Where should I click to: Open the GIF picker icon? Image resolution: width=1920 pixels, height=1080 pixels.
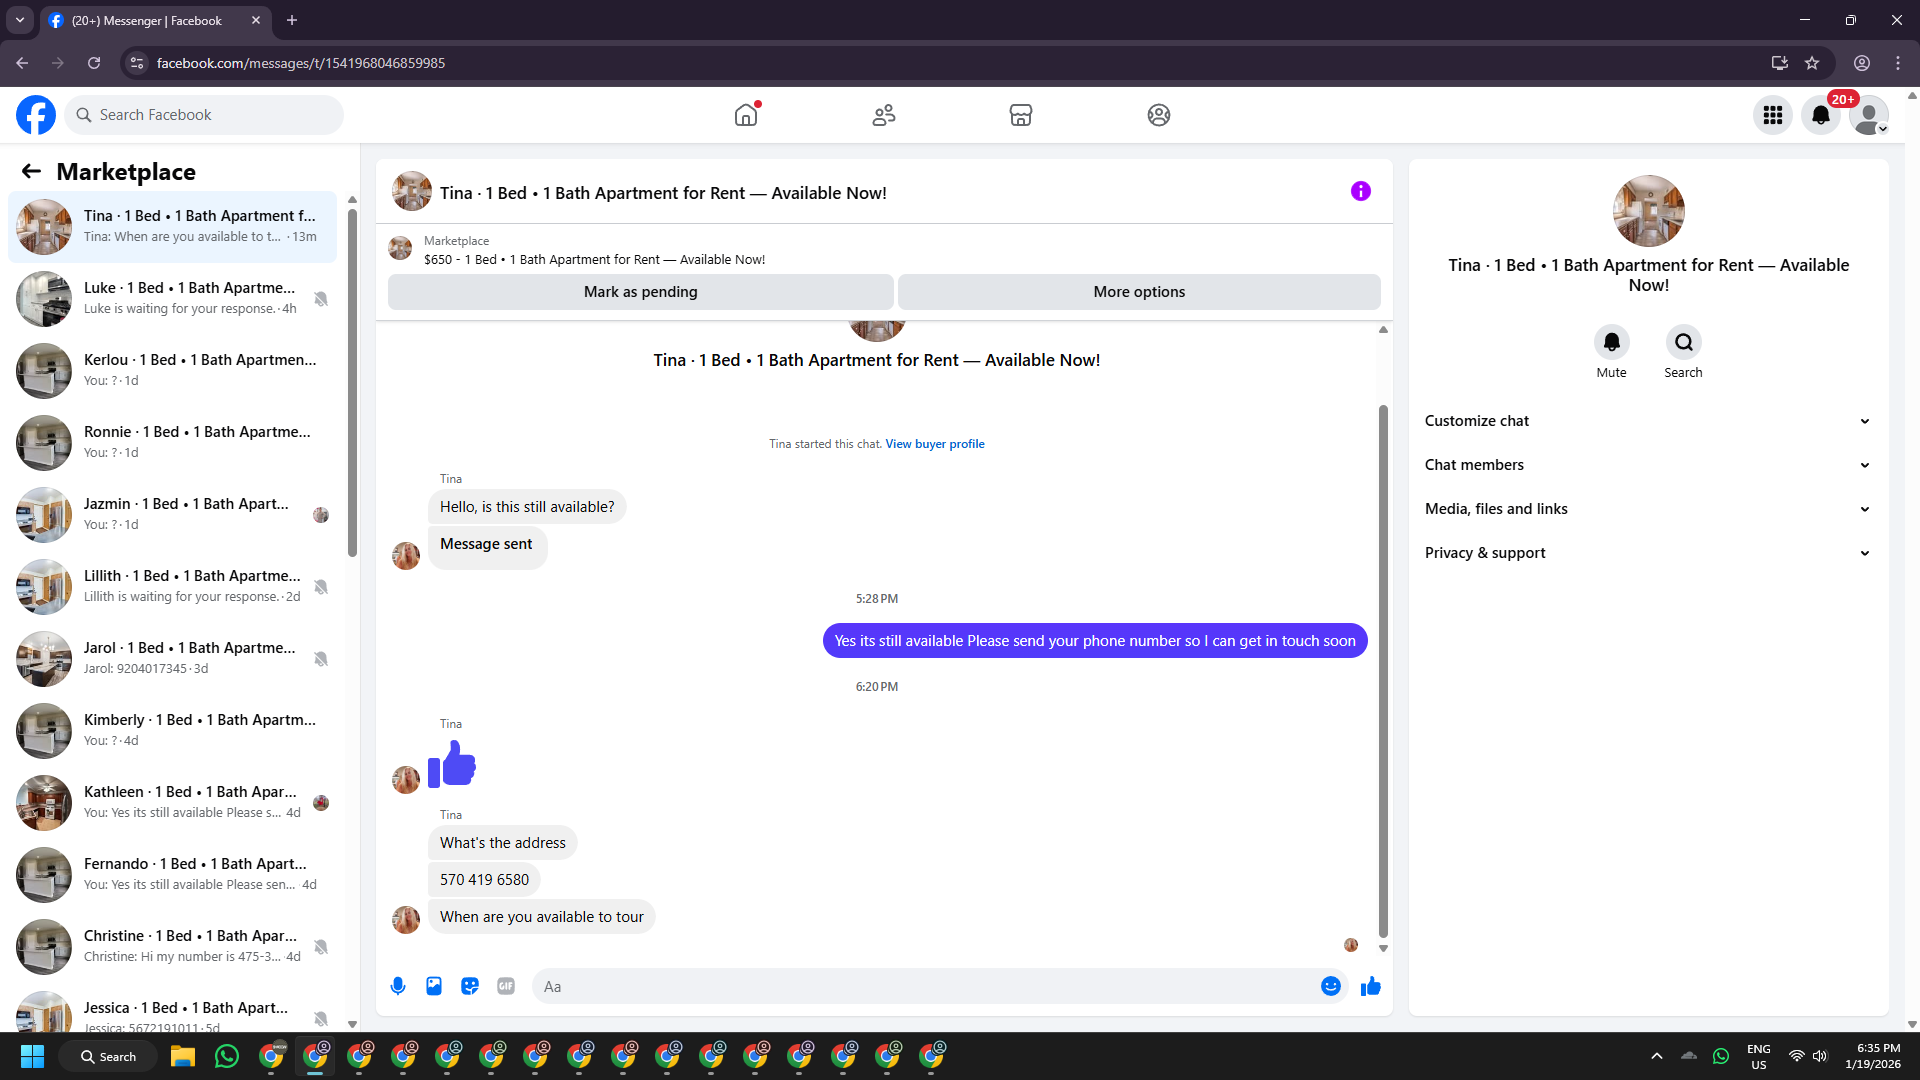(506, 986)
